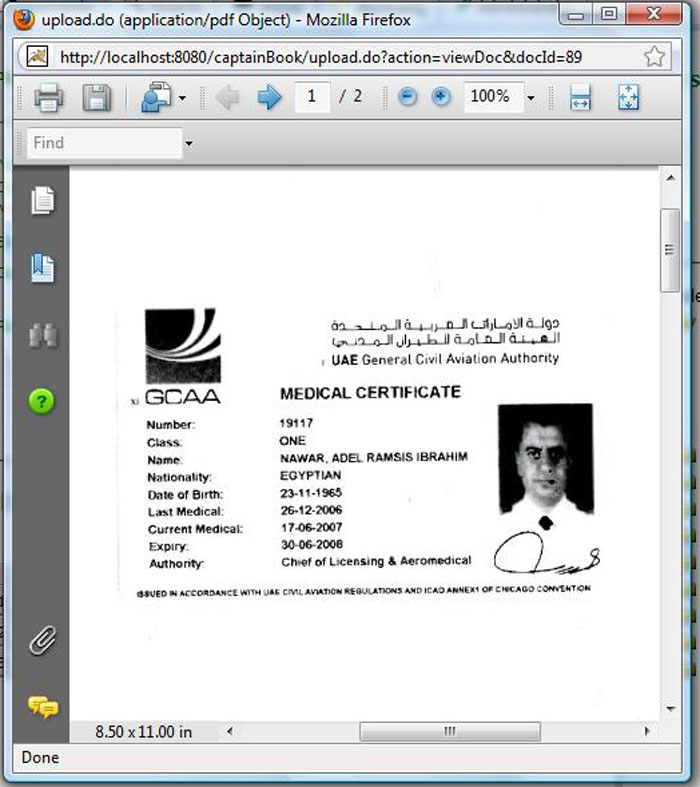Open the Attachments paperclip panel
Image resolution: width=700 pixels, height=787 pixels.
[42, 640]
